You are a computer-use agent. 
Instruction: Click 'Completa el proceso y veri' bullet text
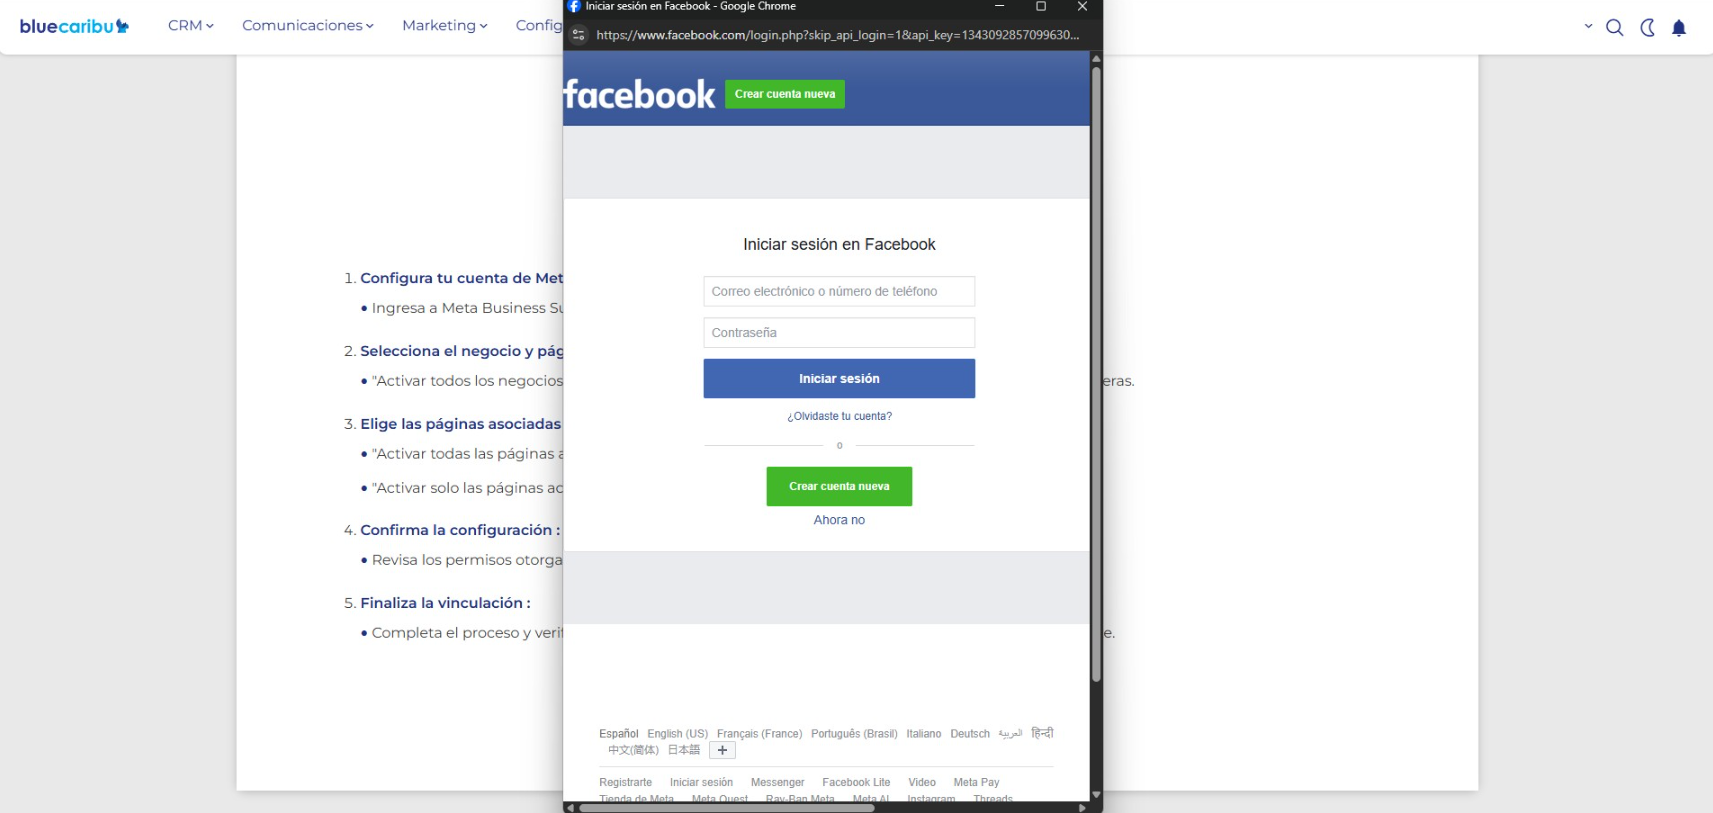pos(467,633)
